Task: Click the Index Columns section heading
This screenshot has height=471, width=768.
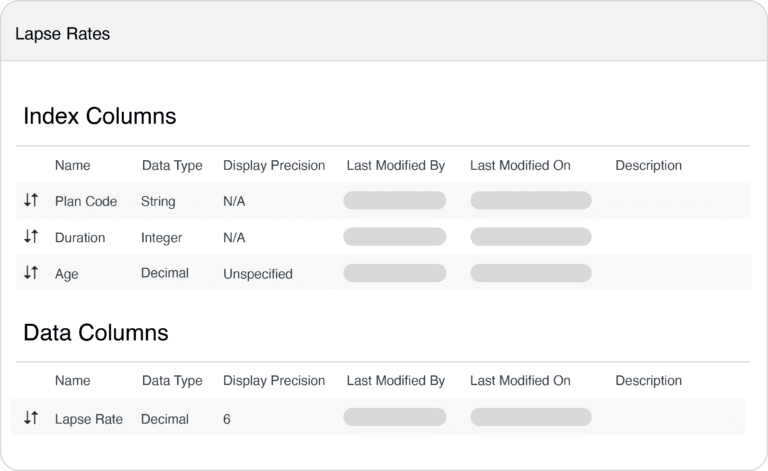Action: (100, 116)
